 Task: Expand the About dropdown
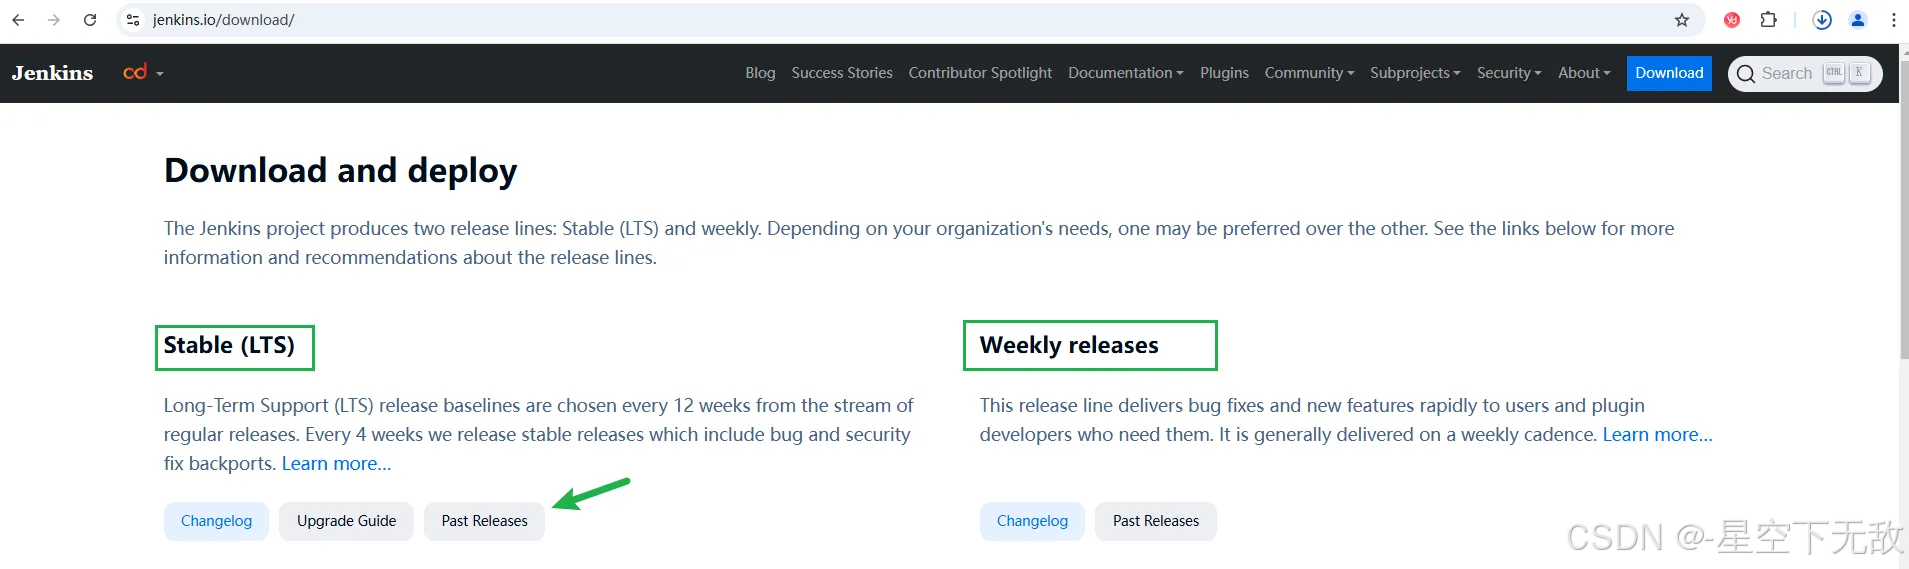click(x=1584, y=73)
